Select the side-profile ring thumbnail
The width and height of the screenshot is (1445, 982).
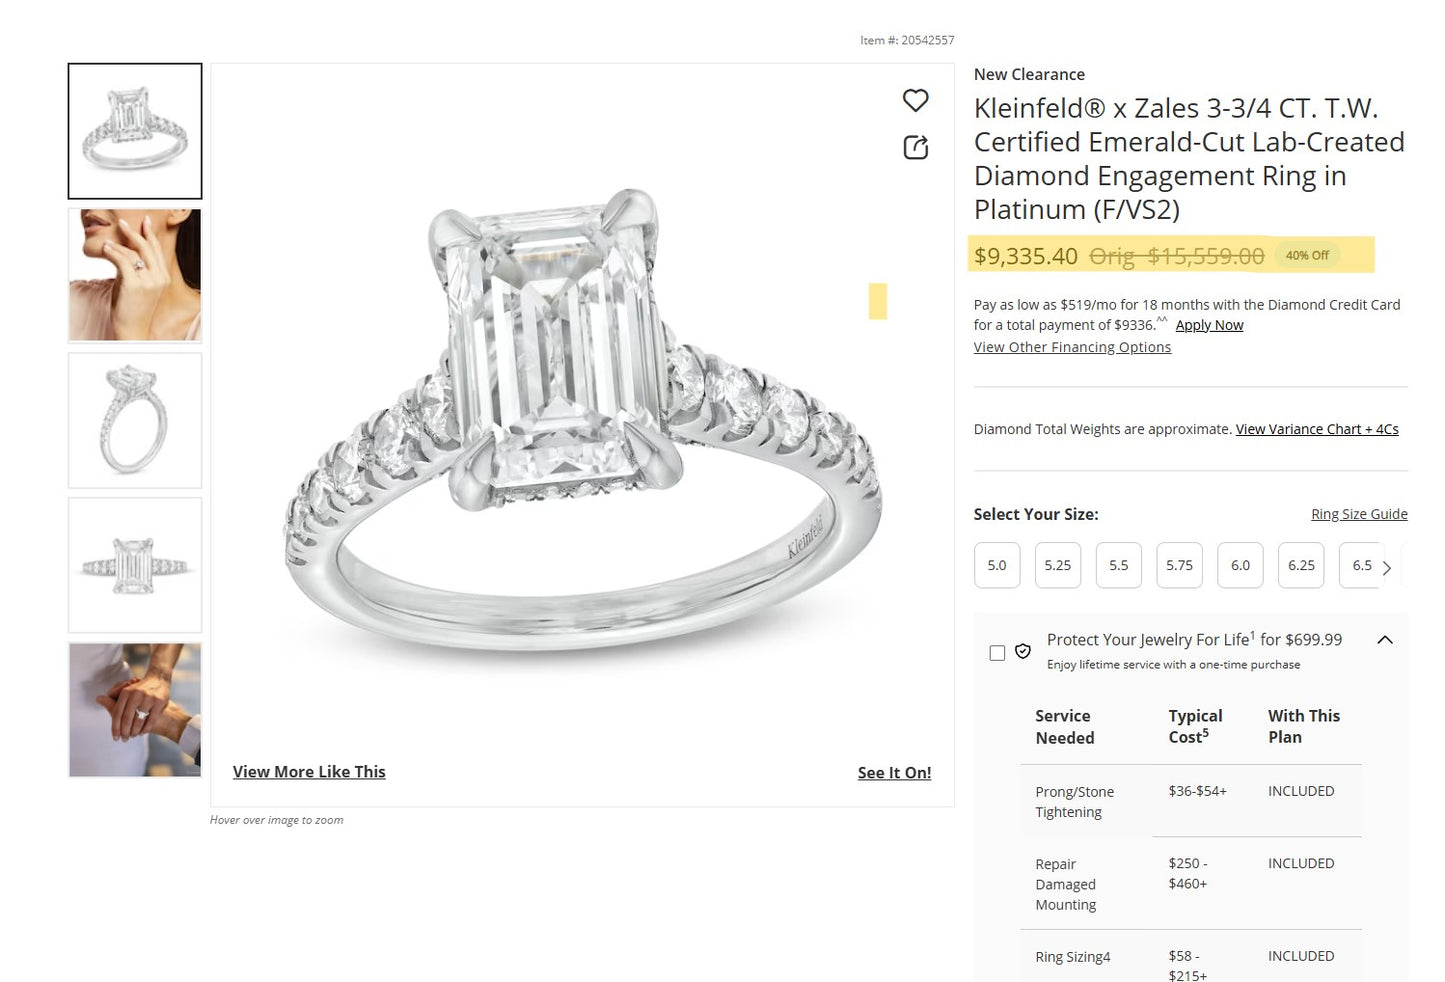point(135,420)
